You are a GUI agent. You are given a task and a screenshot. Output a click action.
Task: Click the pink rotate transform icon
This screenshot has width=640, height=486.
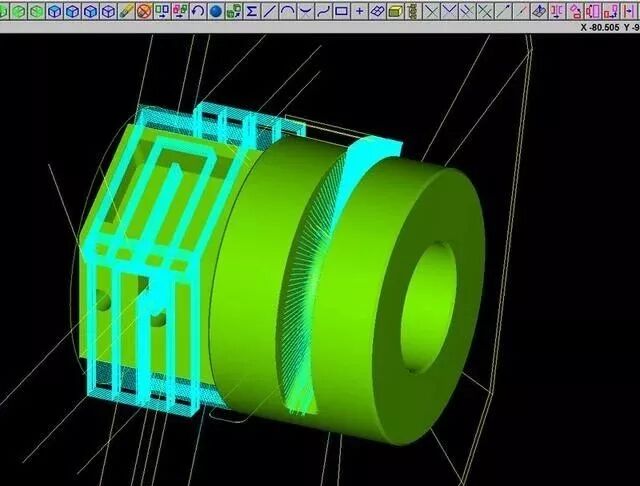(574, 11)
